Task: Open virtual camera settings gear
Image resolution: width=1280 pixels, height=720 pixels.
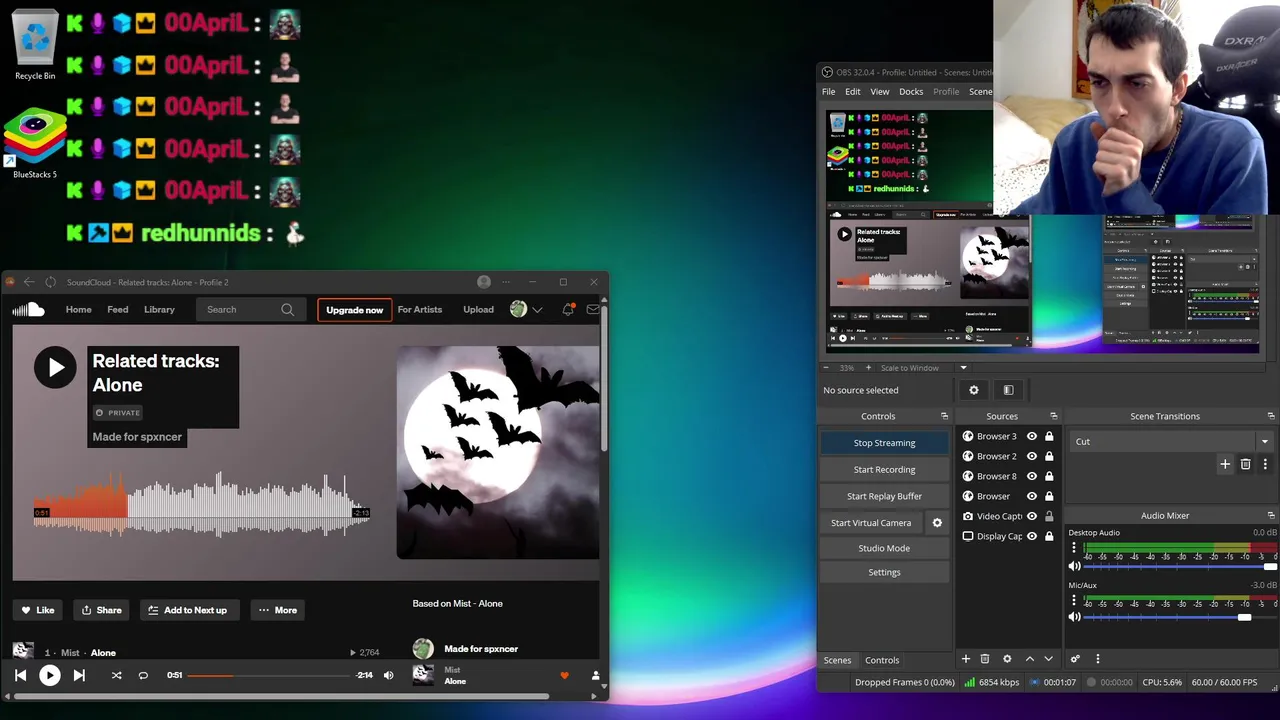Action: (x=937, y=522)
